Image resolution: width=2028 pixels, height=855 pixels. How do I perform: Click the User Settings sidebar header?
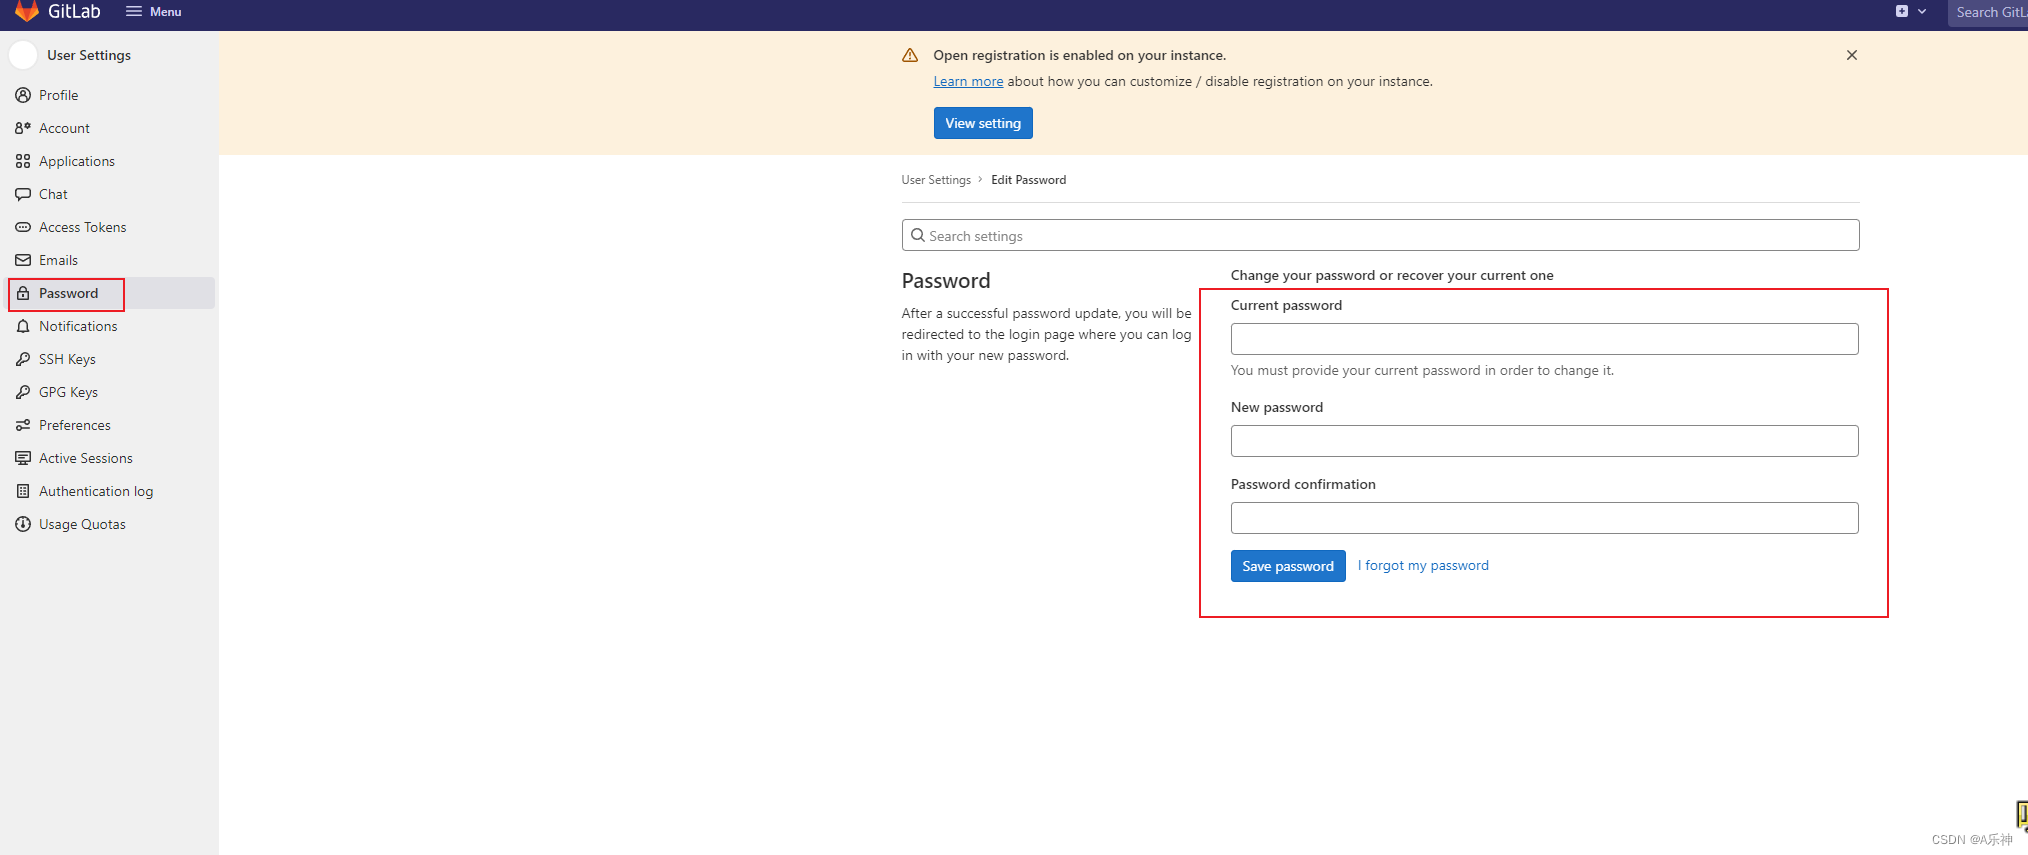click(89, 55)
